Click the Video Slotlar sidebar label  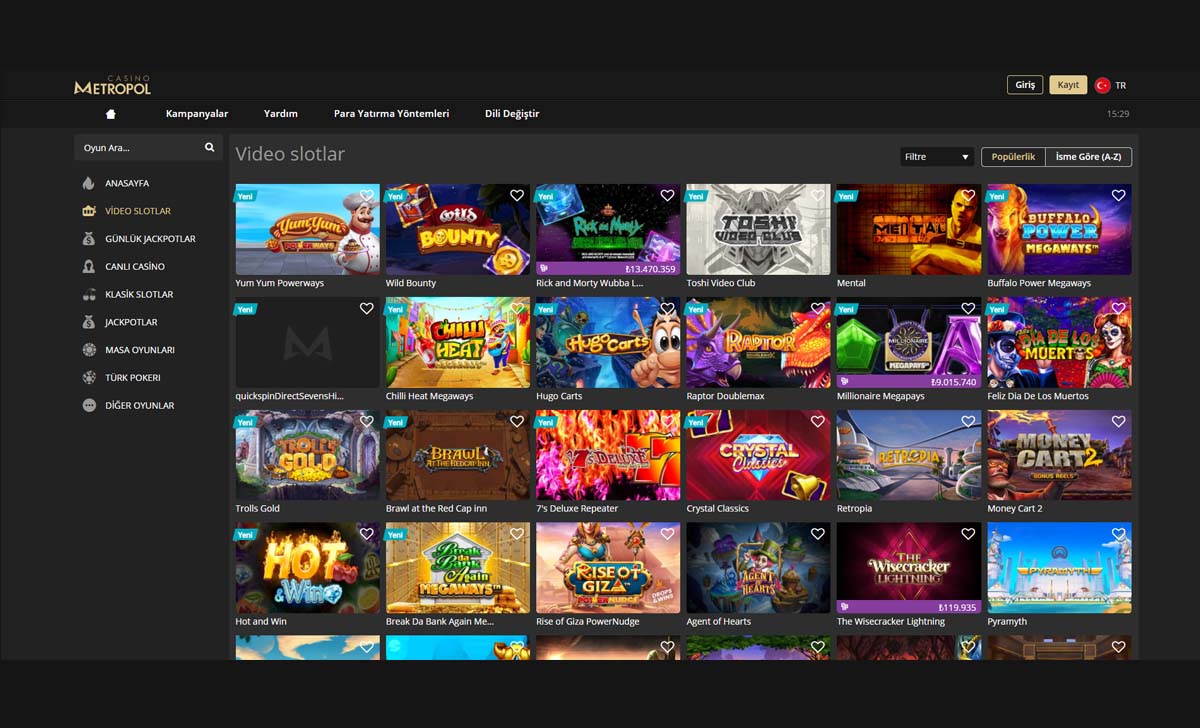point(138,211)
